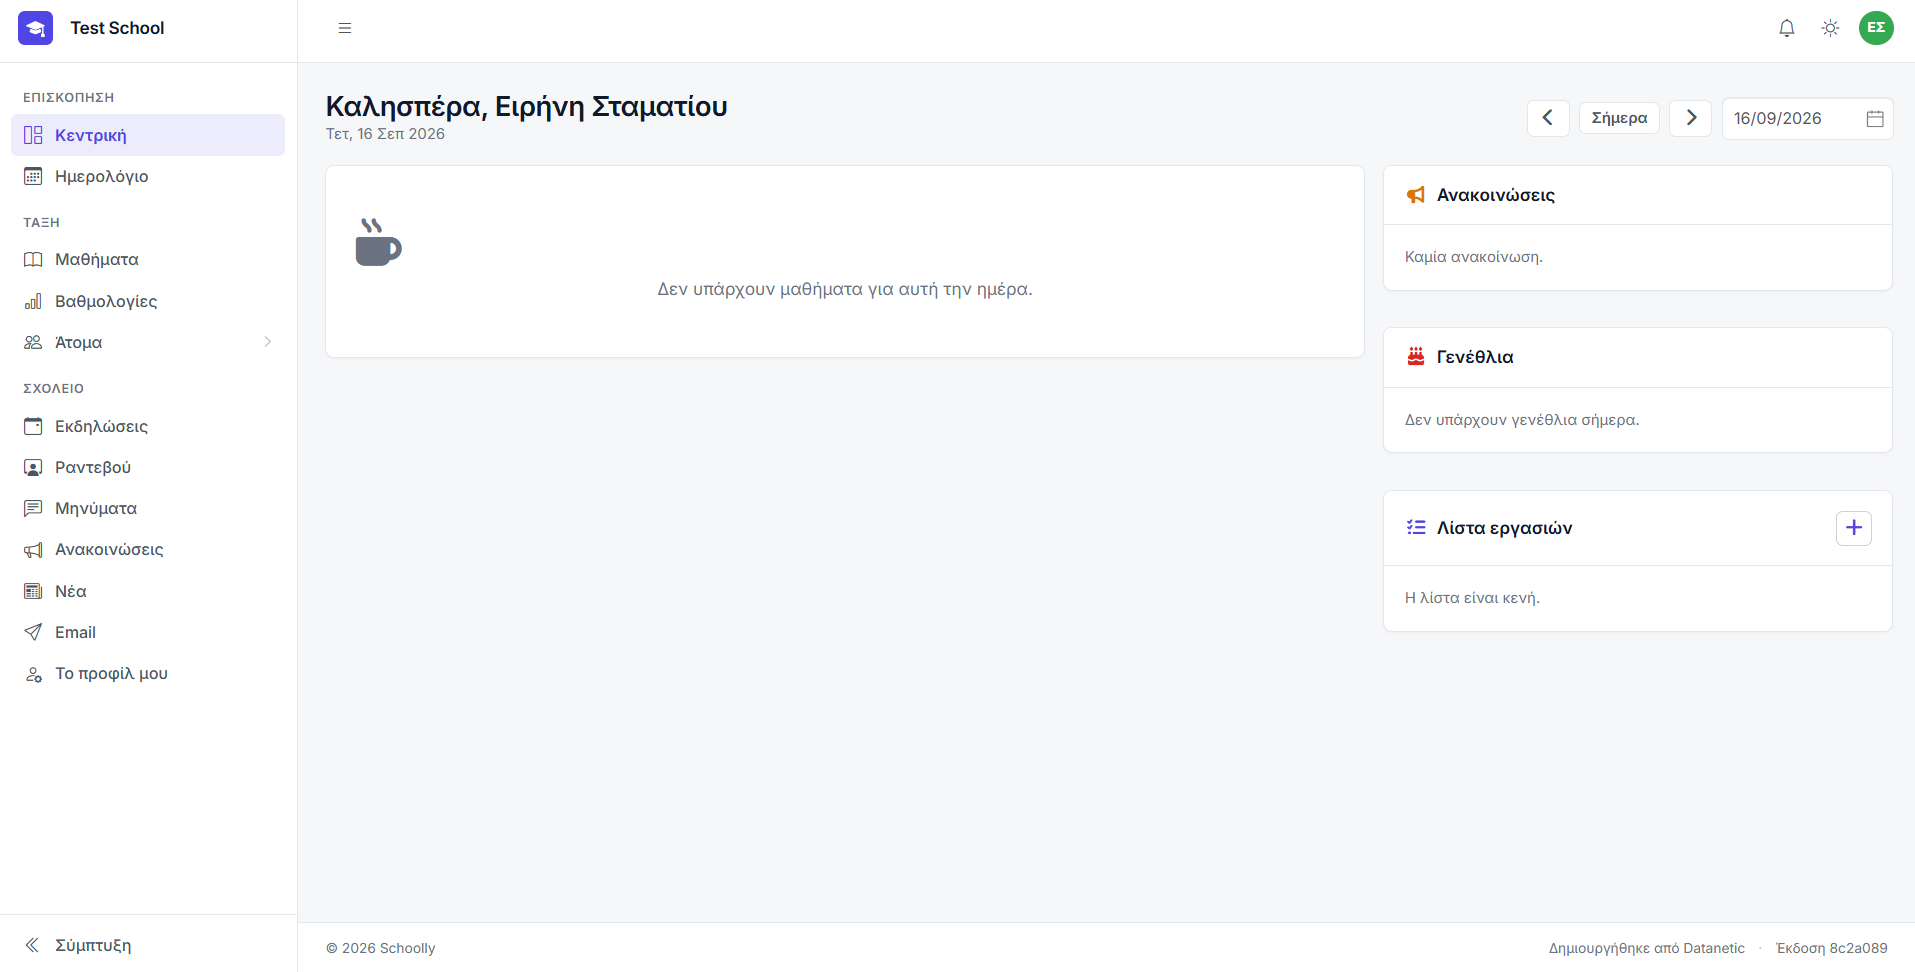
Task: Click the Λίστα εργασιών panel heading
Action: click(x=1504, y=528)
